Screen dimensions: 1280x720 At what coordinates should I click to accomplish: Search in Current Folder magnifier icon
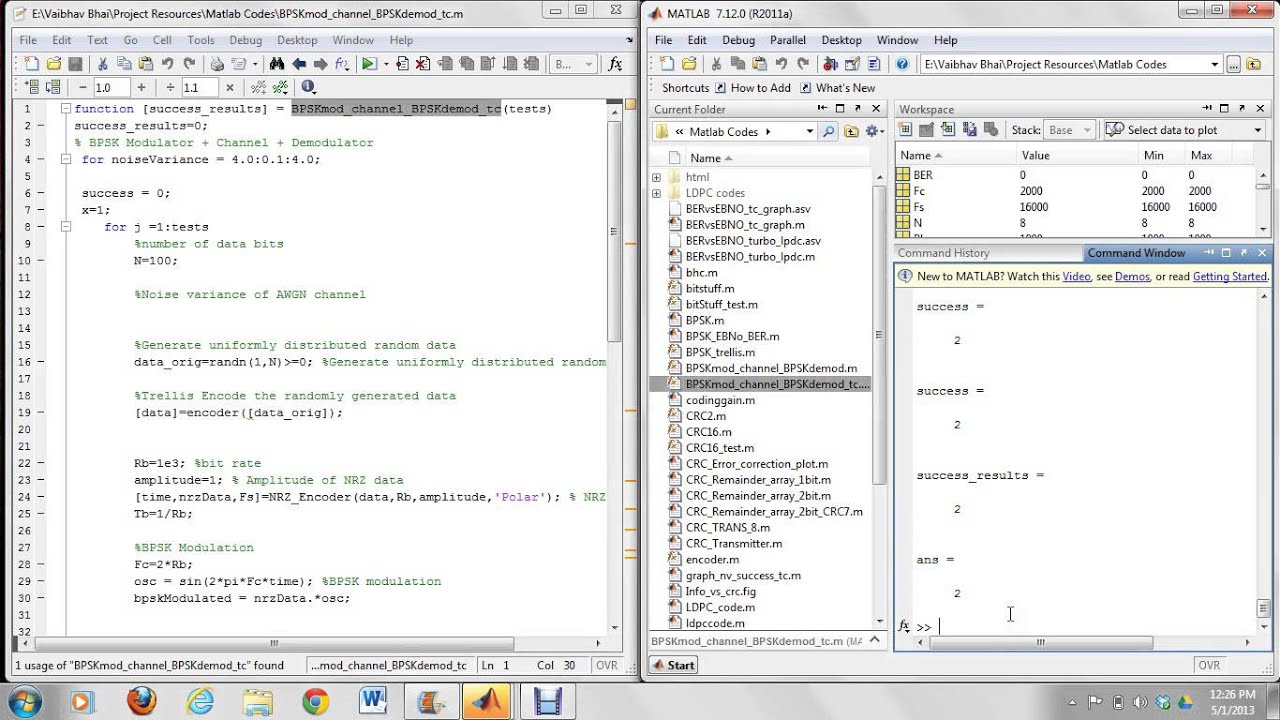(829, 131)
